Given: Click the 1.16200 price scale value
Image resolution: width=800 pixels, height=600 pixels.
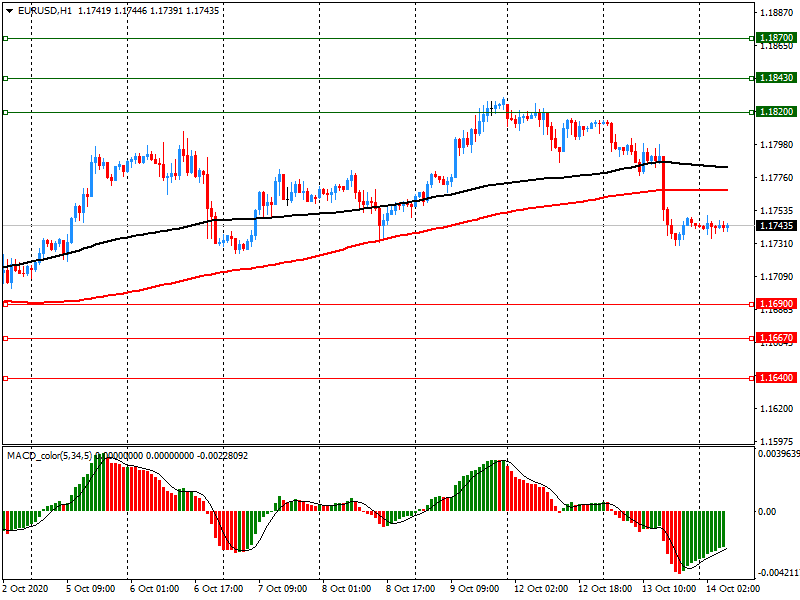Looking at the screenshot, I should tap(777, 409).
